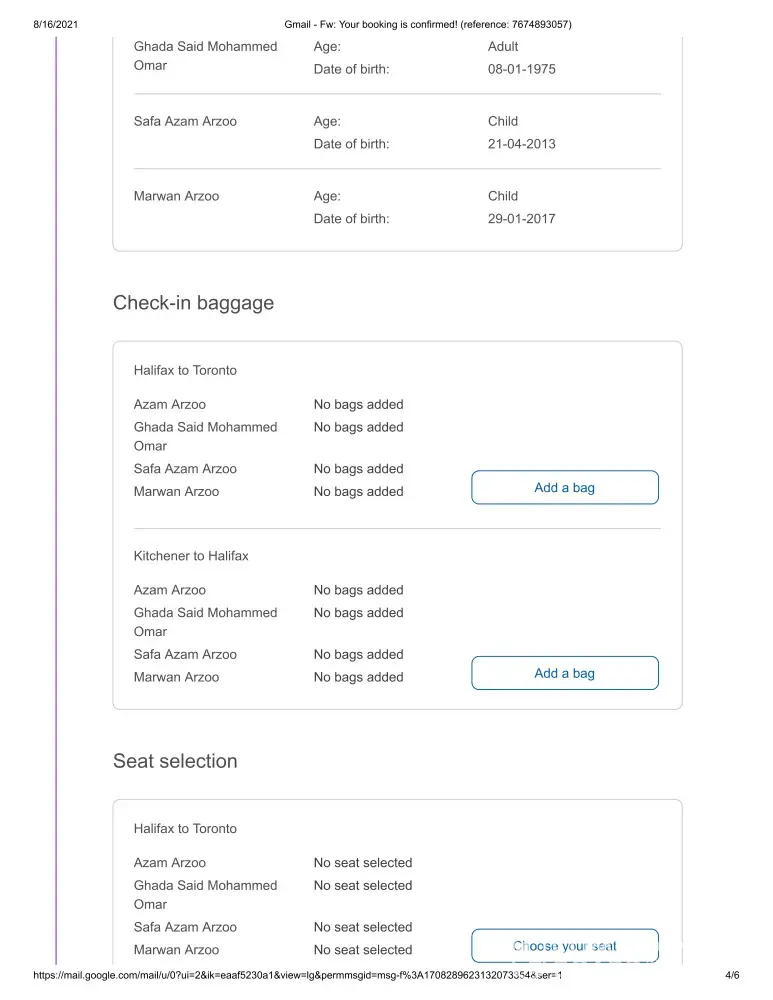773x1000 pixels.
Task: Click Halifax to Toronto label under Seat selection
Action: [x=185, y=828]
